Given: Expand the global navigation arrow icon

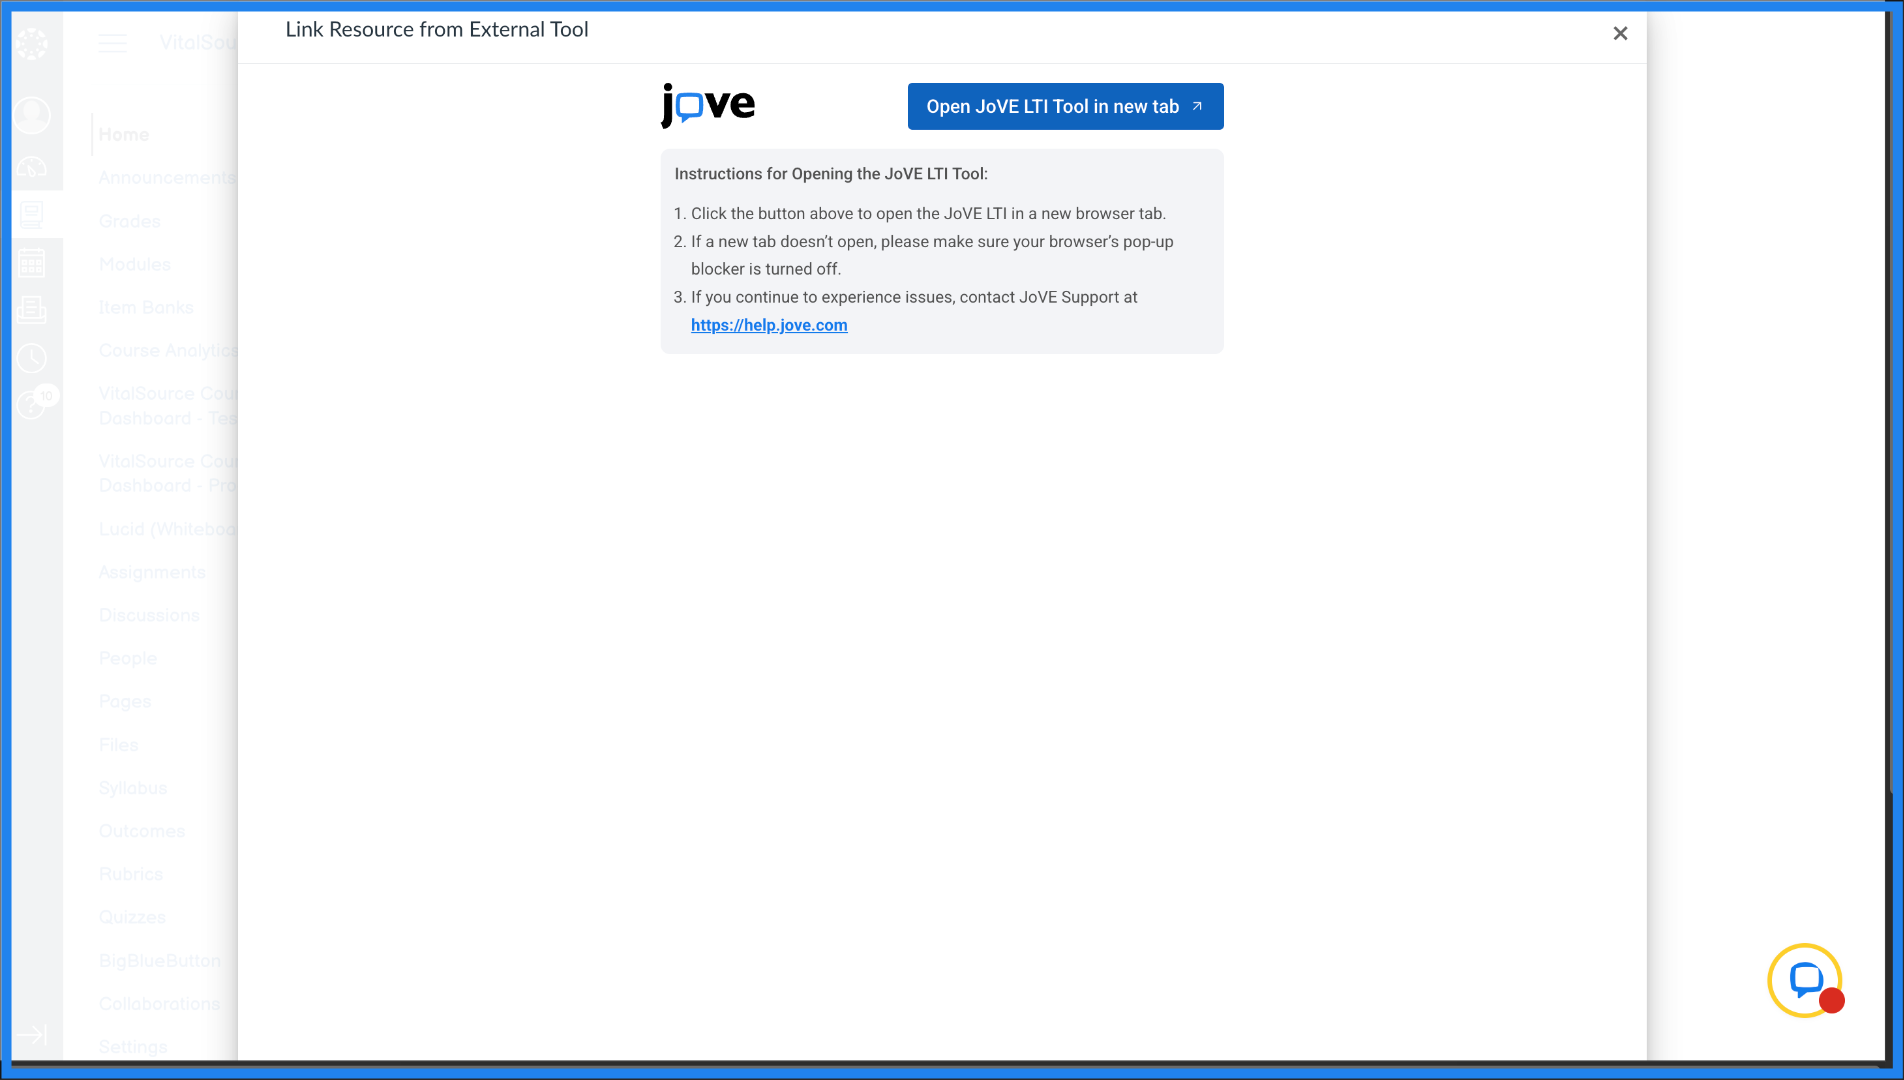Looking at the screenshot, I should coord(32,1034).
